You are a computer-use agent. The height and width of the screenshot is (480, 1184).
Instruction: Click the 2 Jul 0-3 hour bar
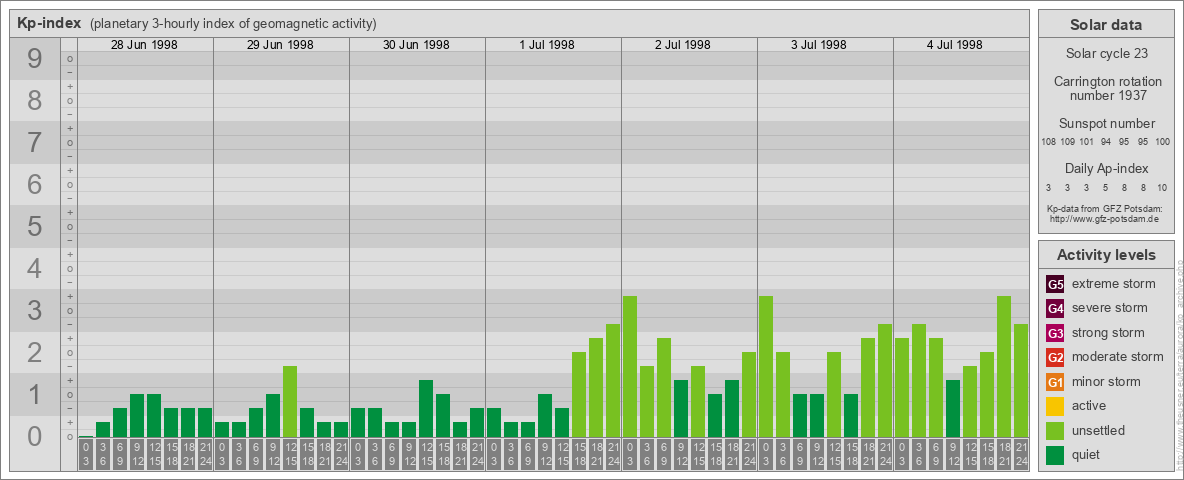[630, 367]
